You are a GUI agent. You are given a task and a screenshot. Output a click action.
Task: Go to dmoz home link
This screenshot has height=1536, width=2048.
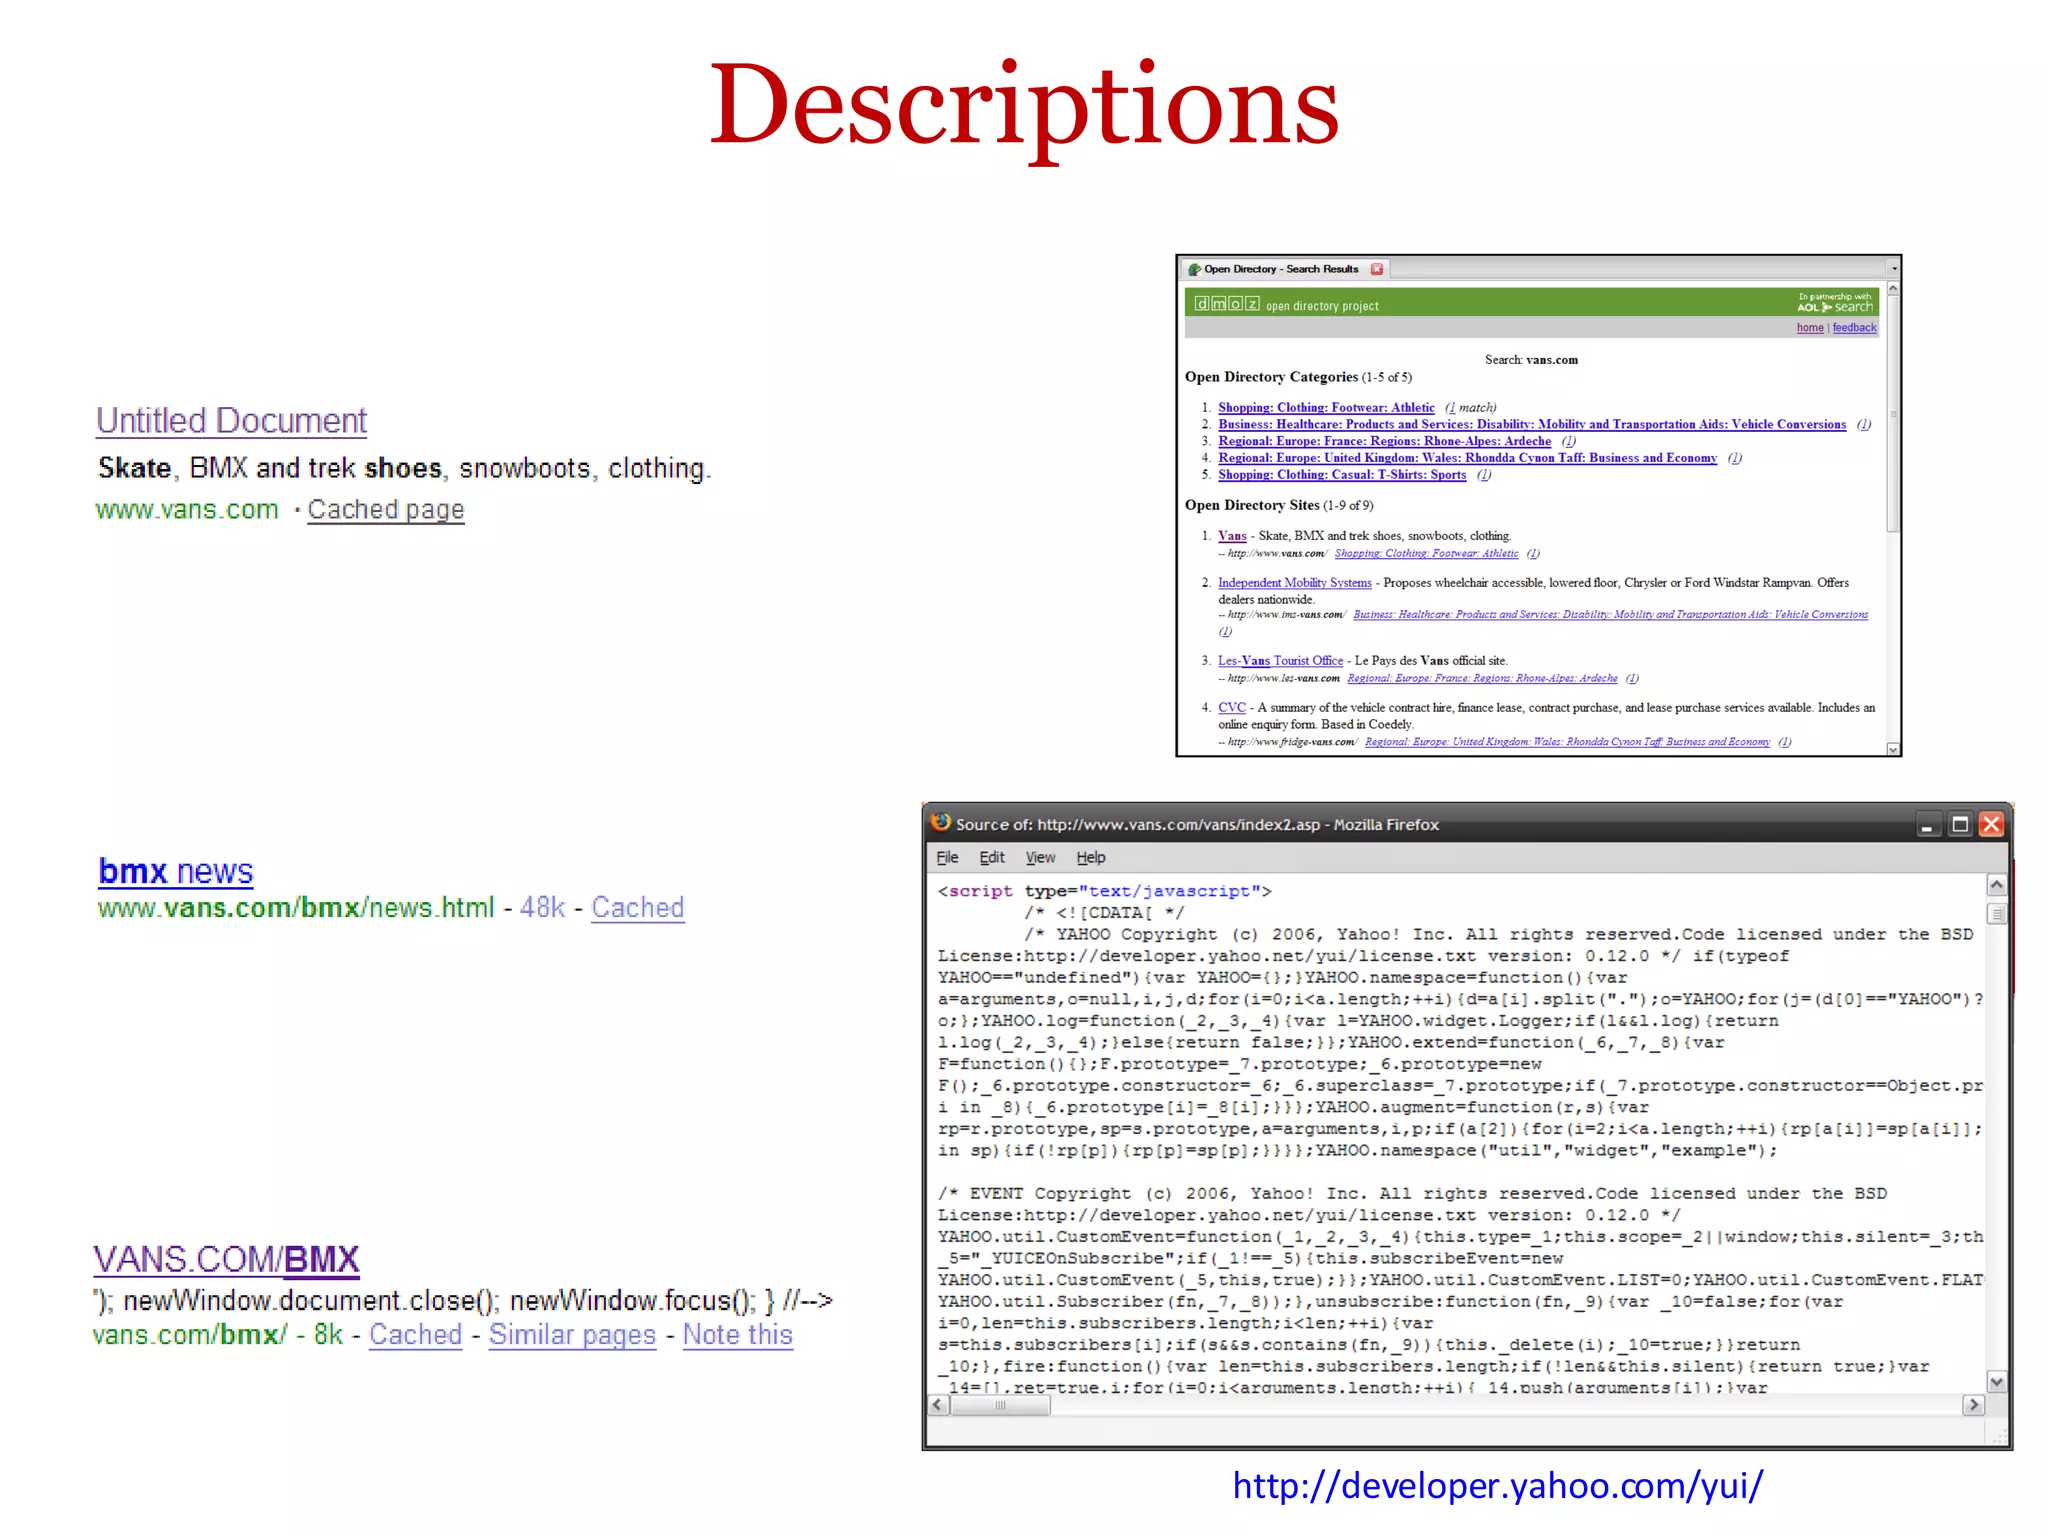point(1810,328)
